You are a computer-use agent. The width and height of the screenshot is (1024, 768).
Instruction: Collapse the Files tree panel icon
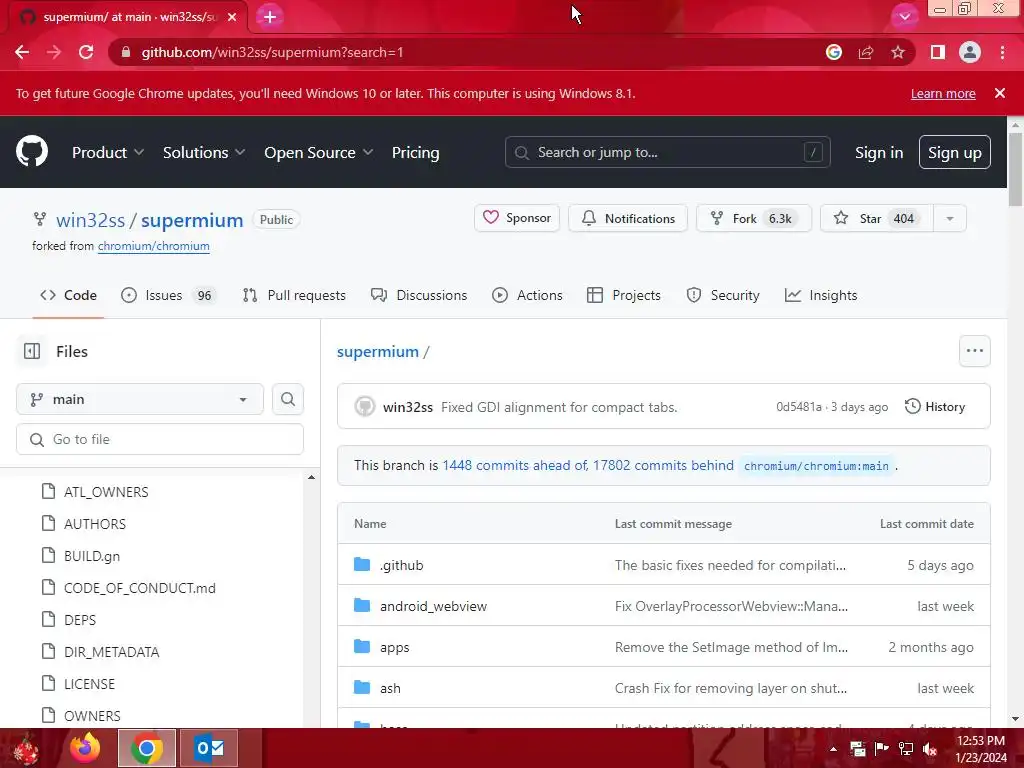(32, 351)
